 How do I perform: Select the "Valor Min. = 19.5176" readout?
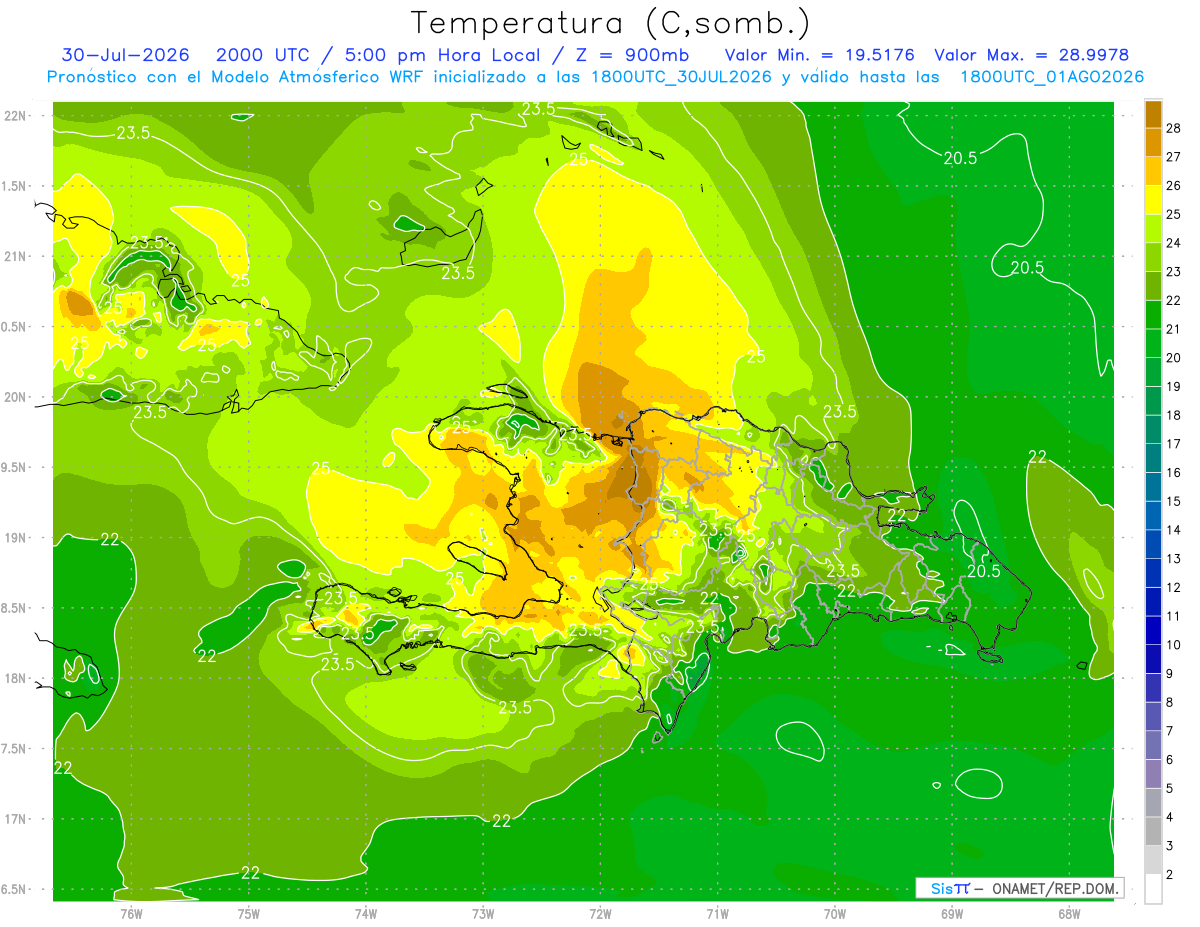[819, 55]
